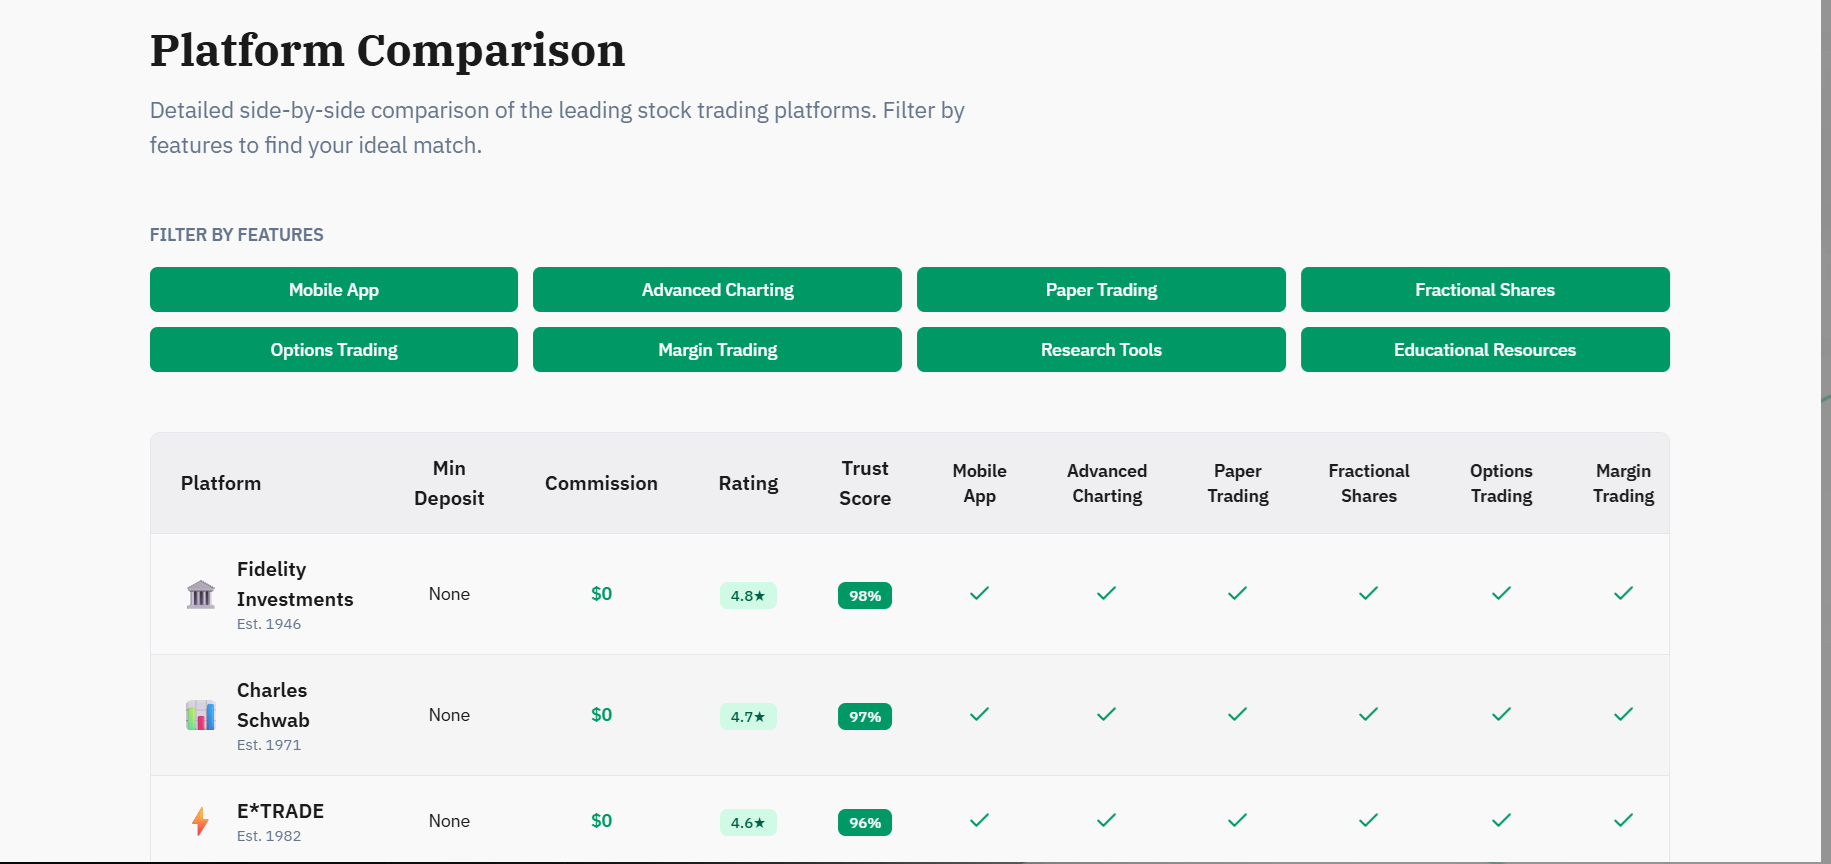Select the Fidelity Investments platform name
1831x864 pixels.
[x=295, y=584]
